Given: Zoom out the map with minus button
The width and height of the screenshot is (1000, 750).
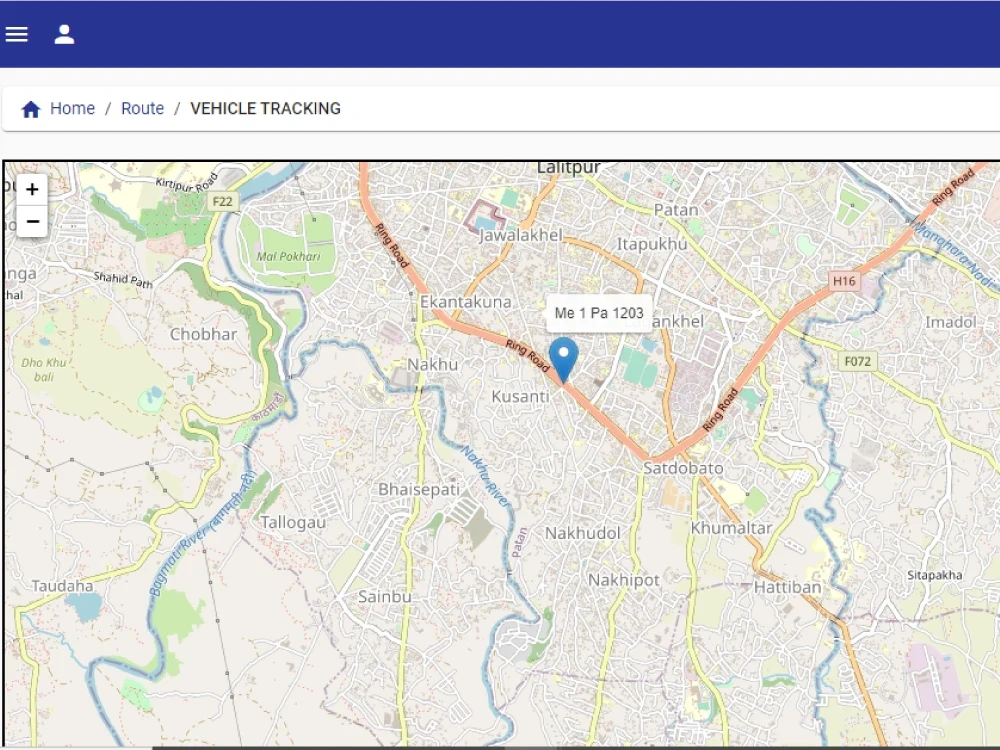Looking at the screenshot, I should click(32, 221).
